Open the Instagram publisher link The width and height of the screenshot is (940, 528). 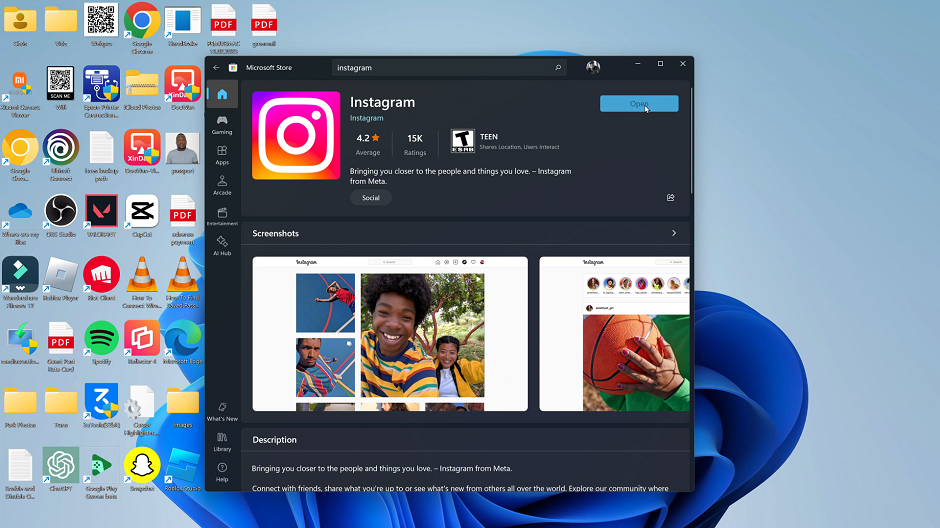click(x=366, y=118)
